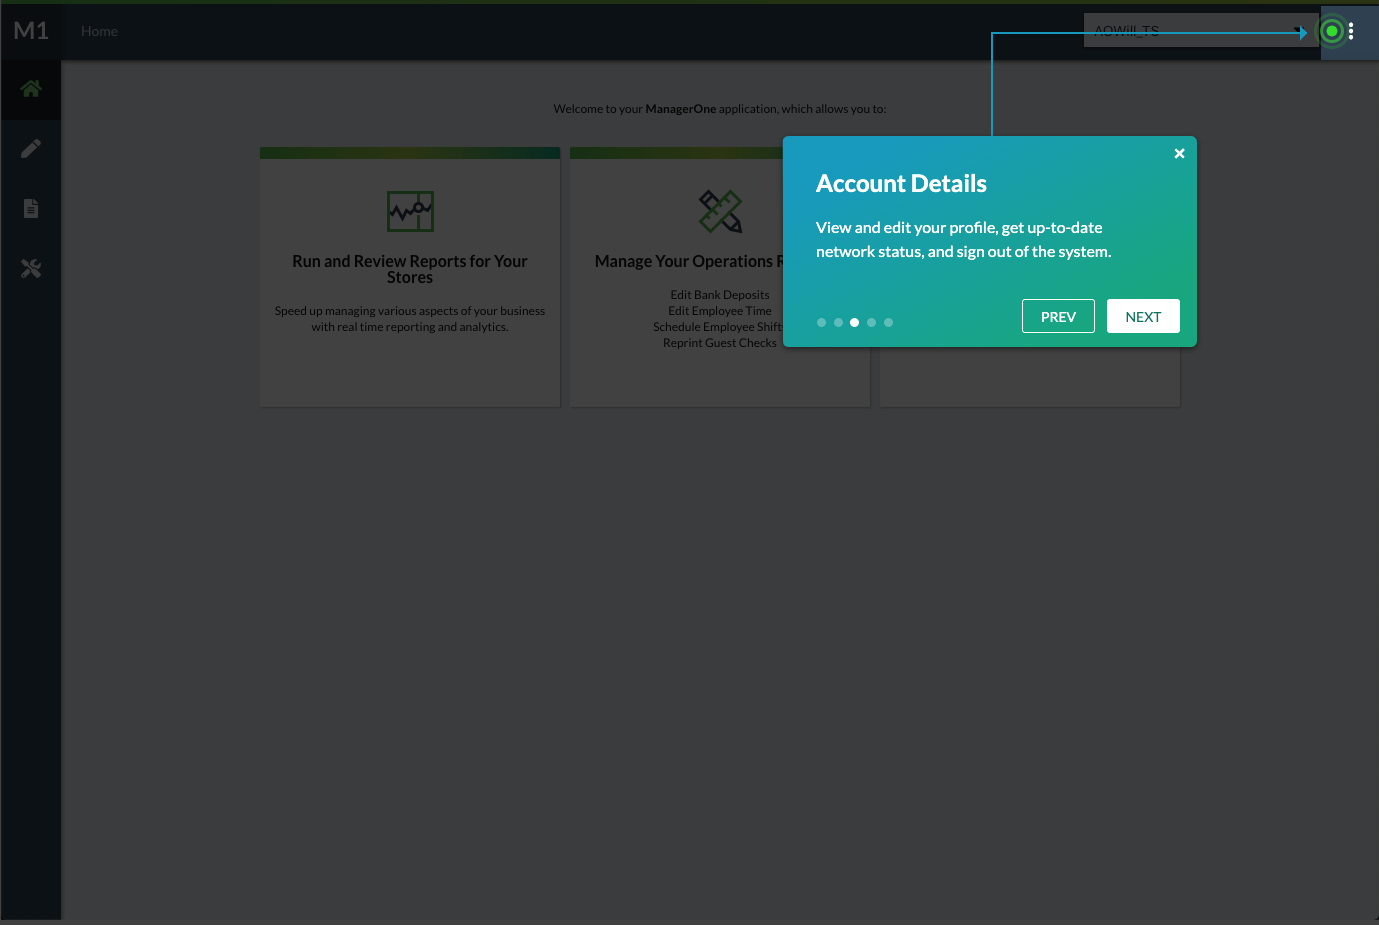Open the document reports sidebar icon
Viewport: 1379px width, 927px height.
click(31, 208)
